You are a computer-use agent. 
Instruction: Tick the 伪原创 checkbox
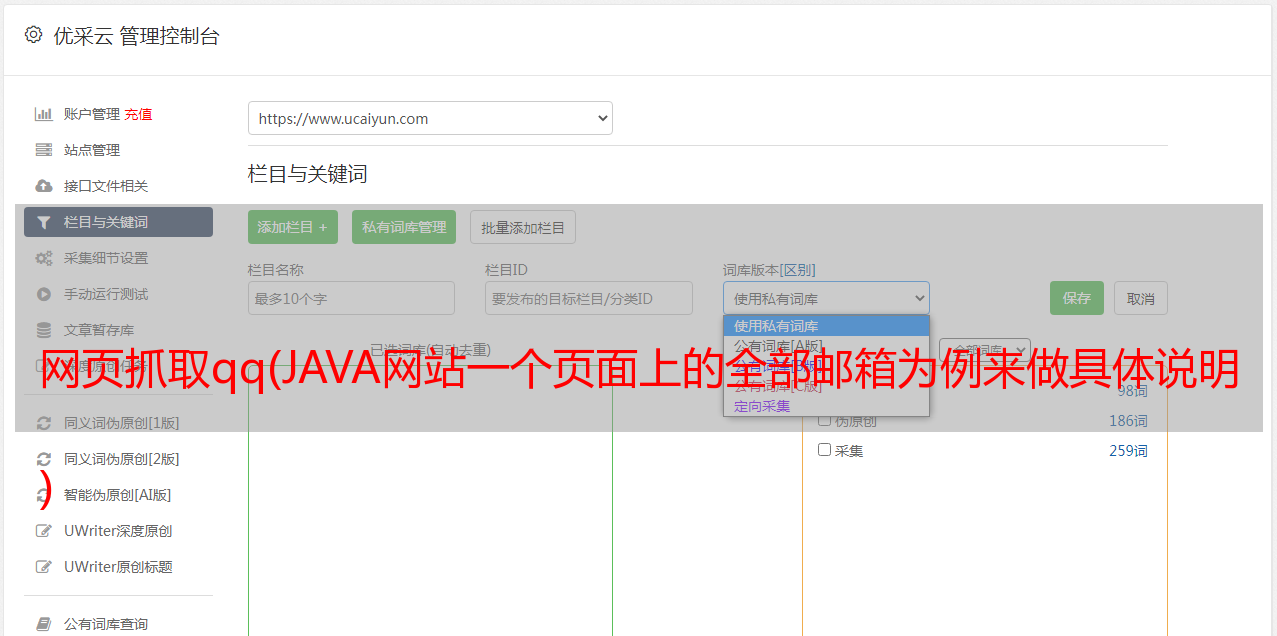click(824, 421)
